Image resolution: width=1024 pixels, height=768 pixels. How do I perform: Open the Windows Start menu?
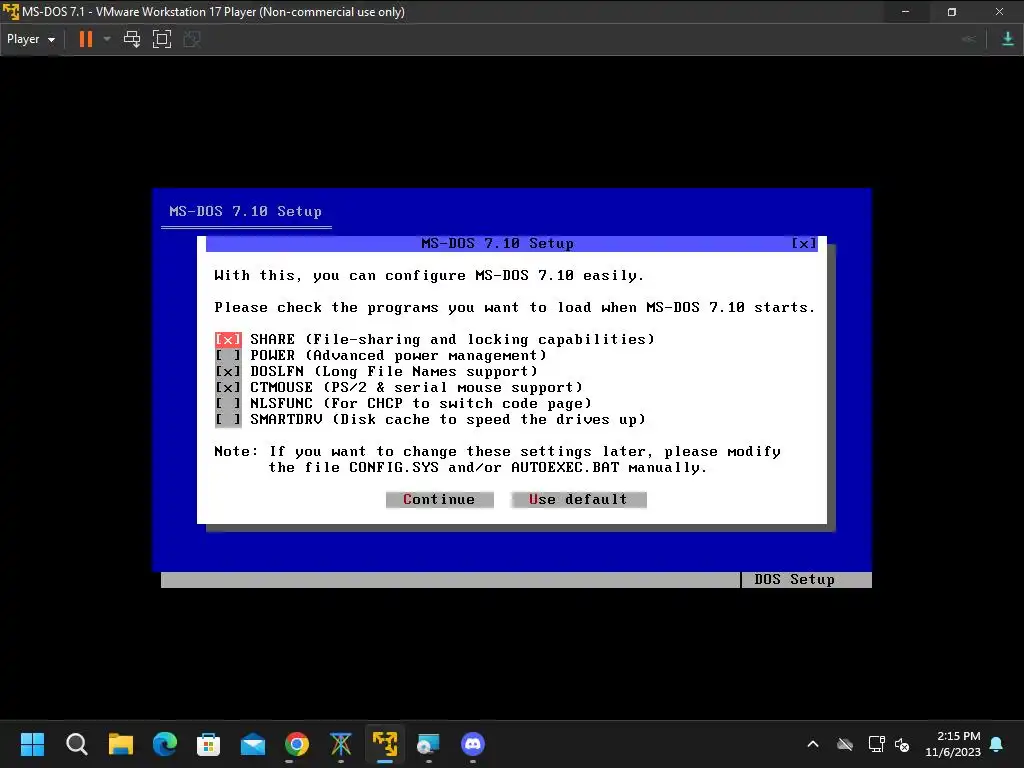[x=32, y=744]
